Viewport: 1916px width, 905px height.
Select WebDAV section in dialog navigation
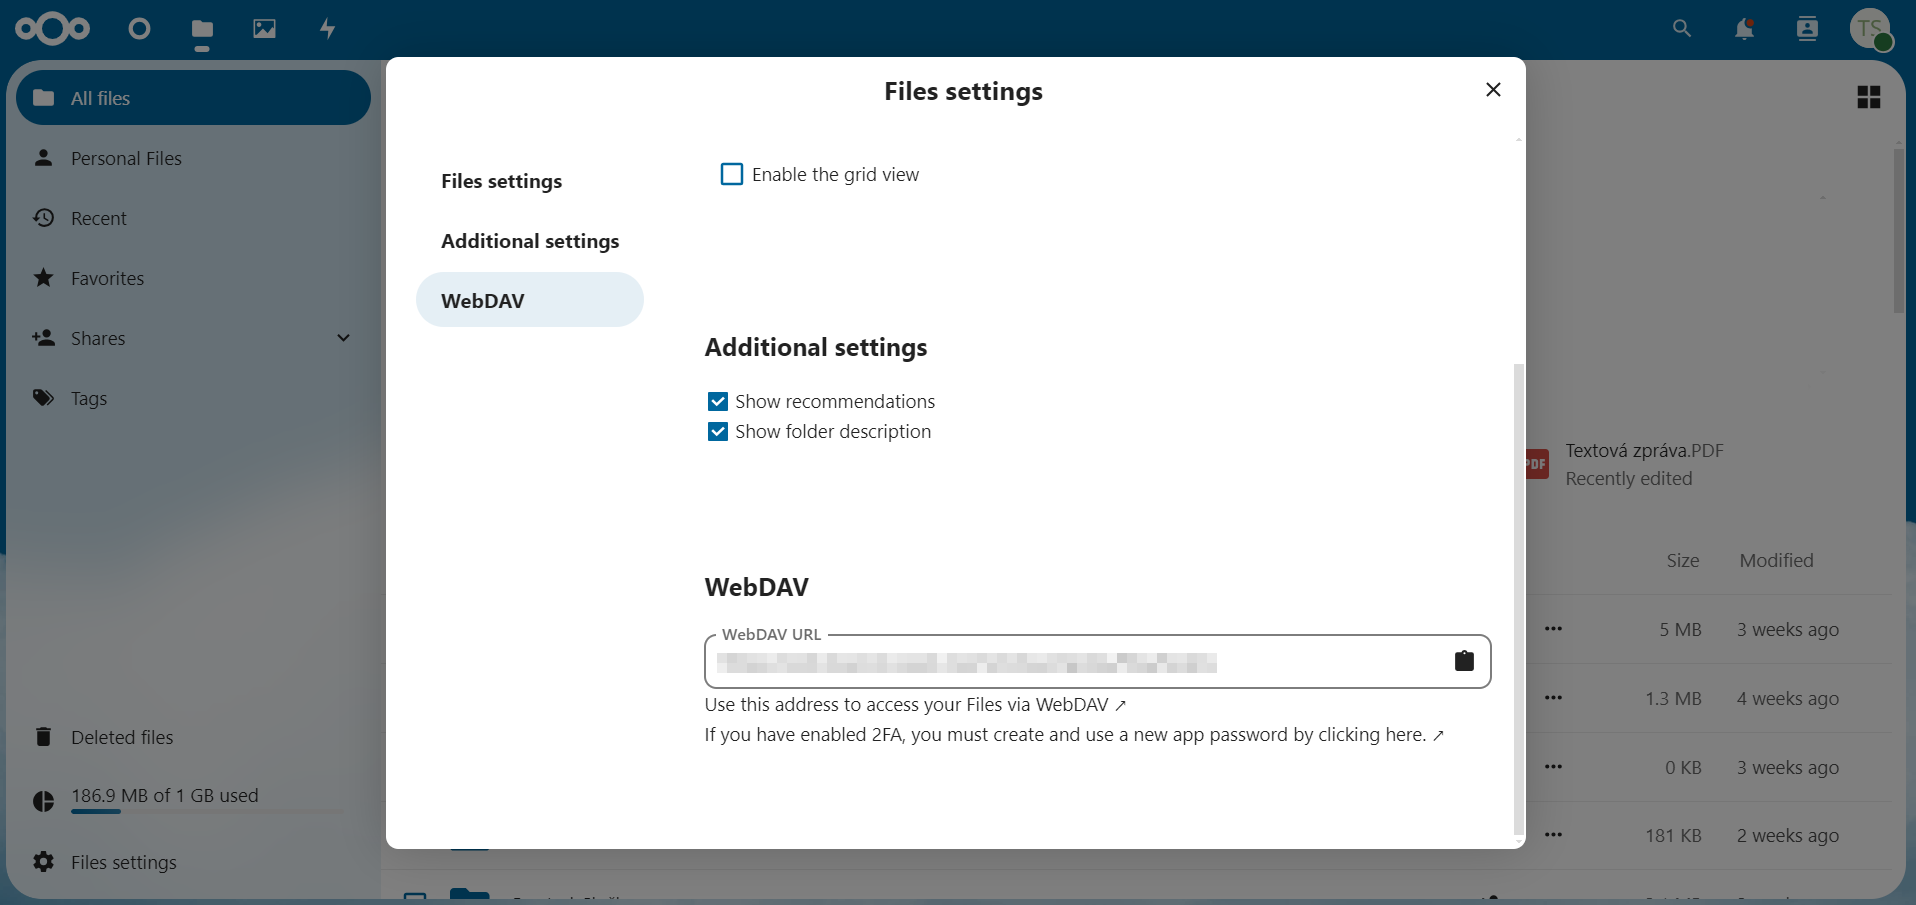529,300
